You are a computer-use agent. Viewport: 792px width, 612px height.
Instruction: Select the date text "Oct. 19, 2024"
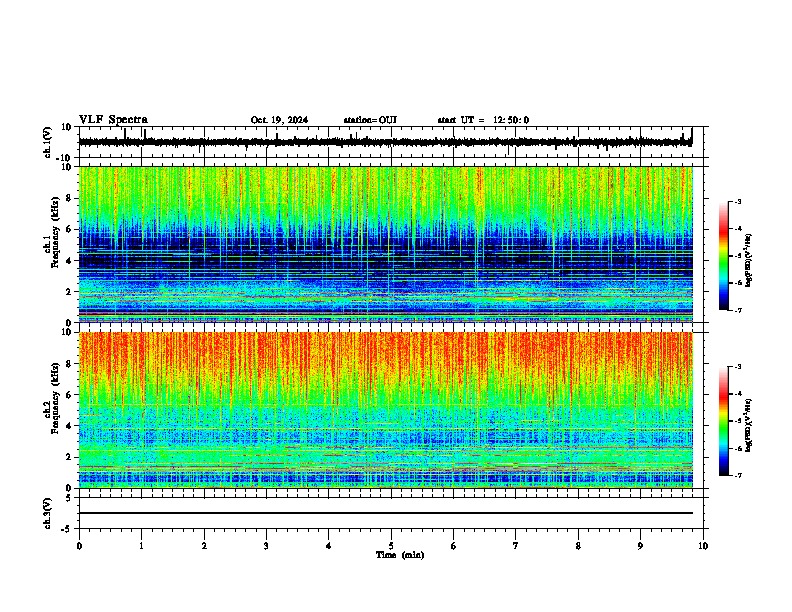pyautogui.click(x=279, y=120)
